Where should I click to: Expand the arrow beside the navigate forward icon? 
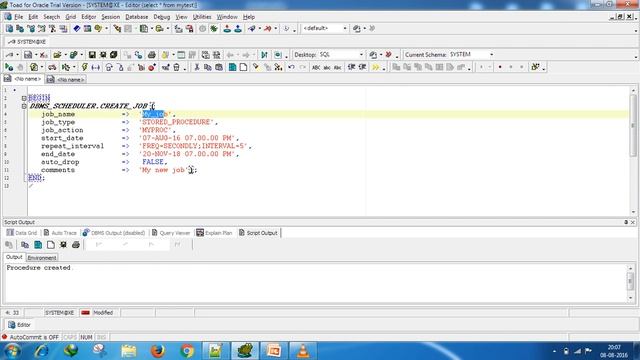[x=254, y=55]
